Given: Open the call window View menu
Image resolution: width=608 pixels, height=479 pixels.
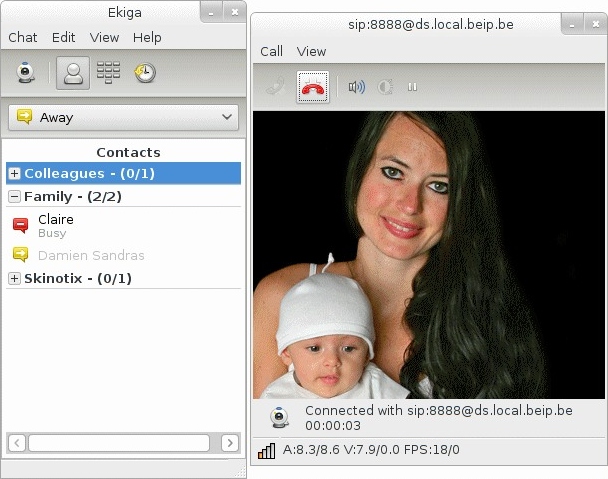Looking at the screenshot, I should click(x=311, y=52).
